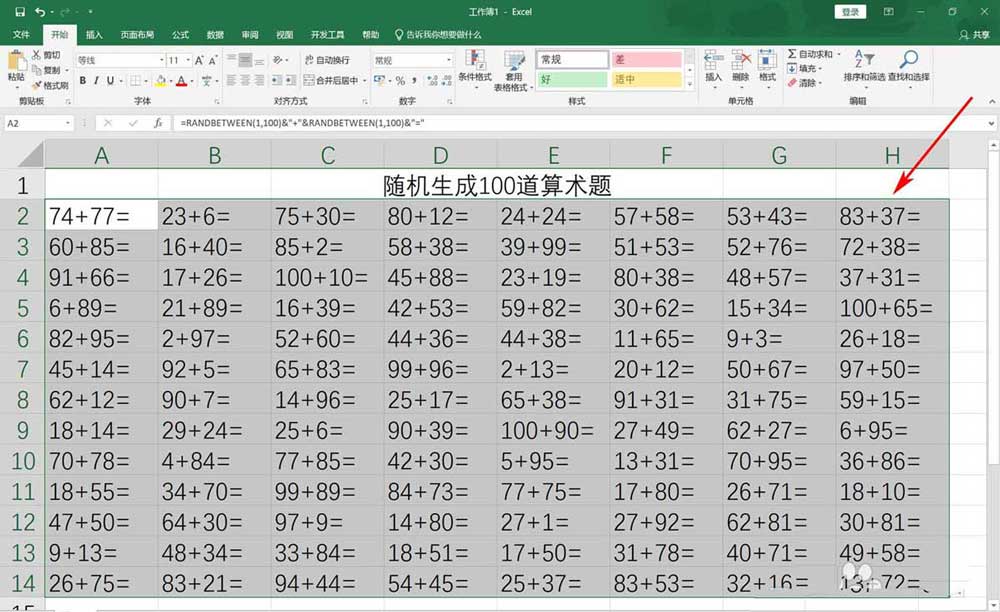The image size is (1000, 612).
Task: Pick a fill color from the fill color swatch
Action: [161, 80]
